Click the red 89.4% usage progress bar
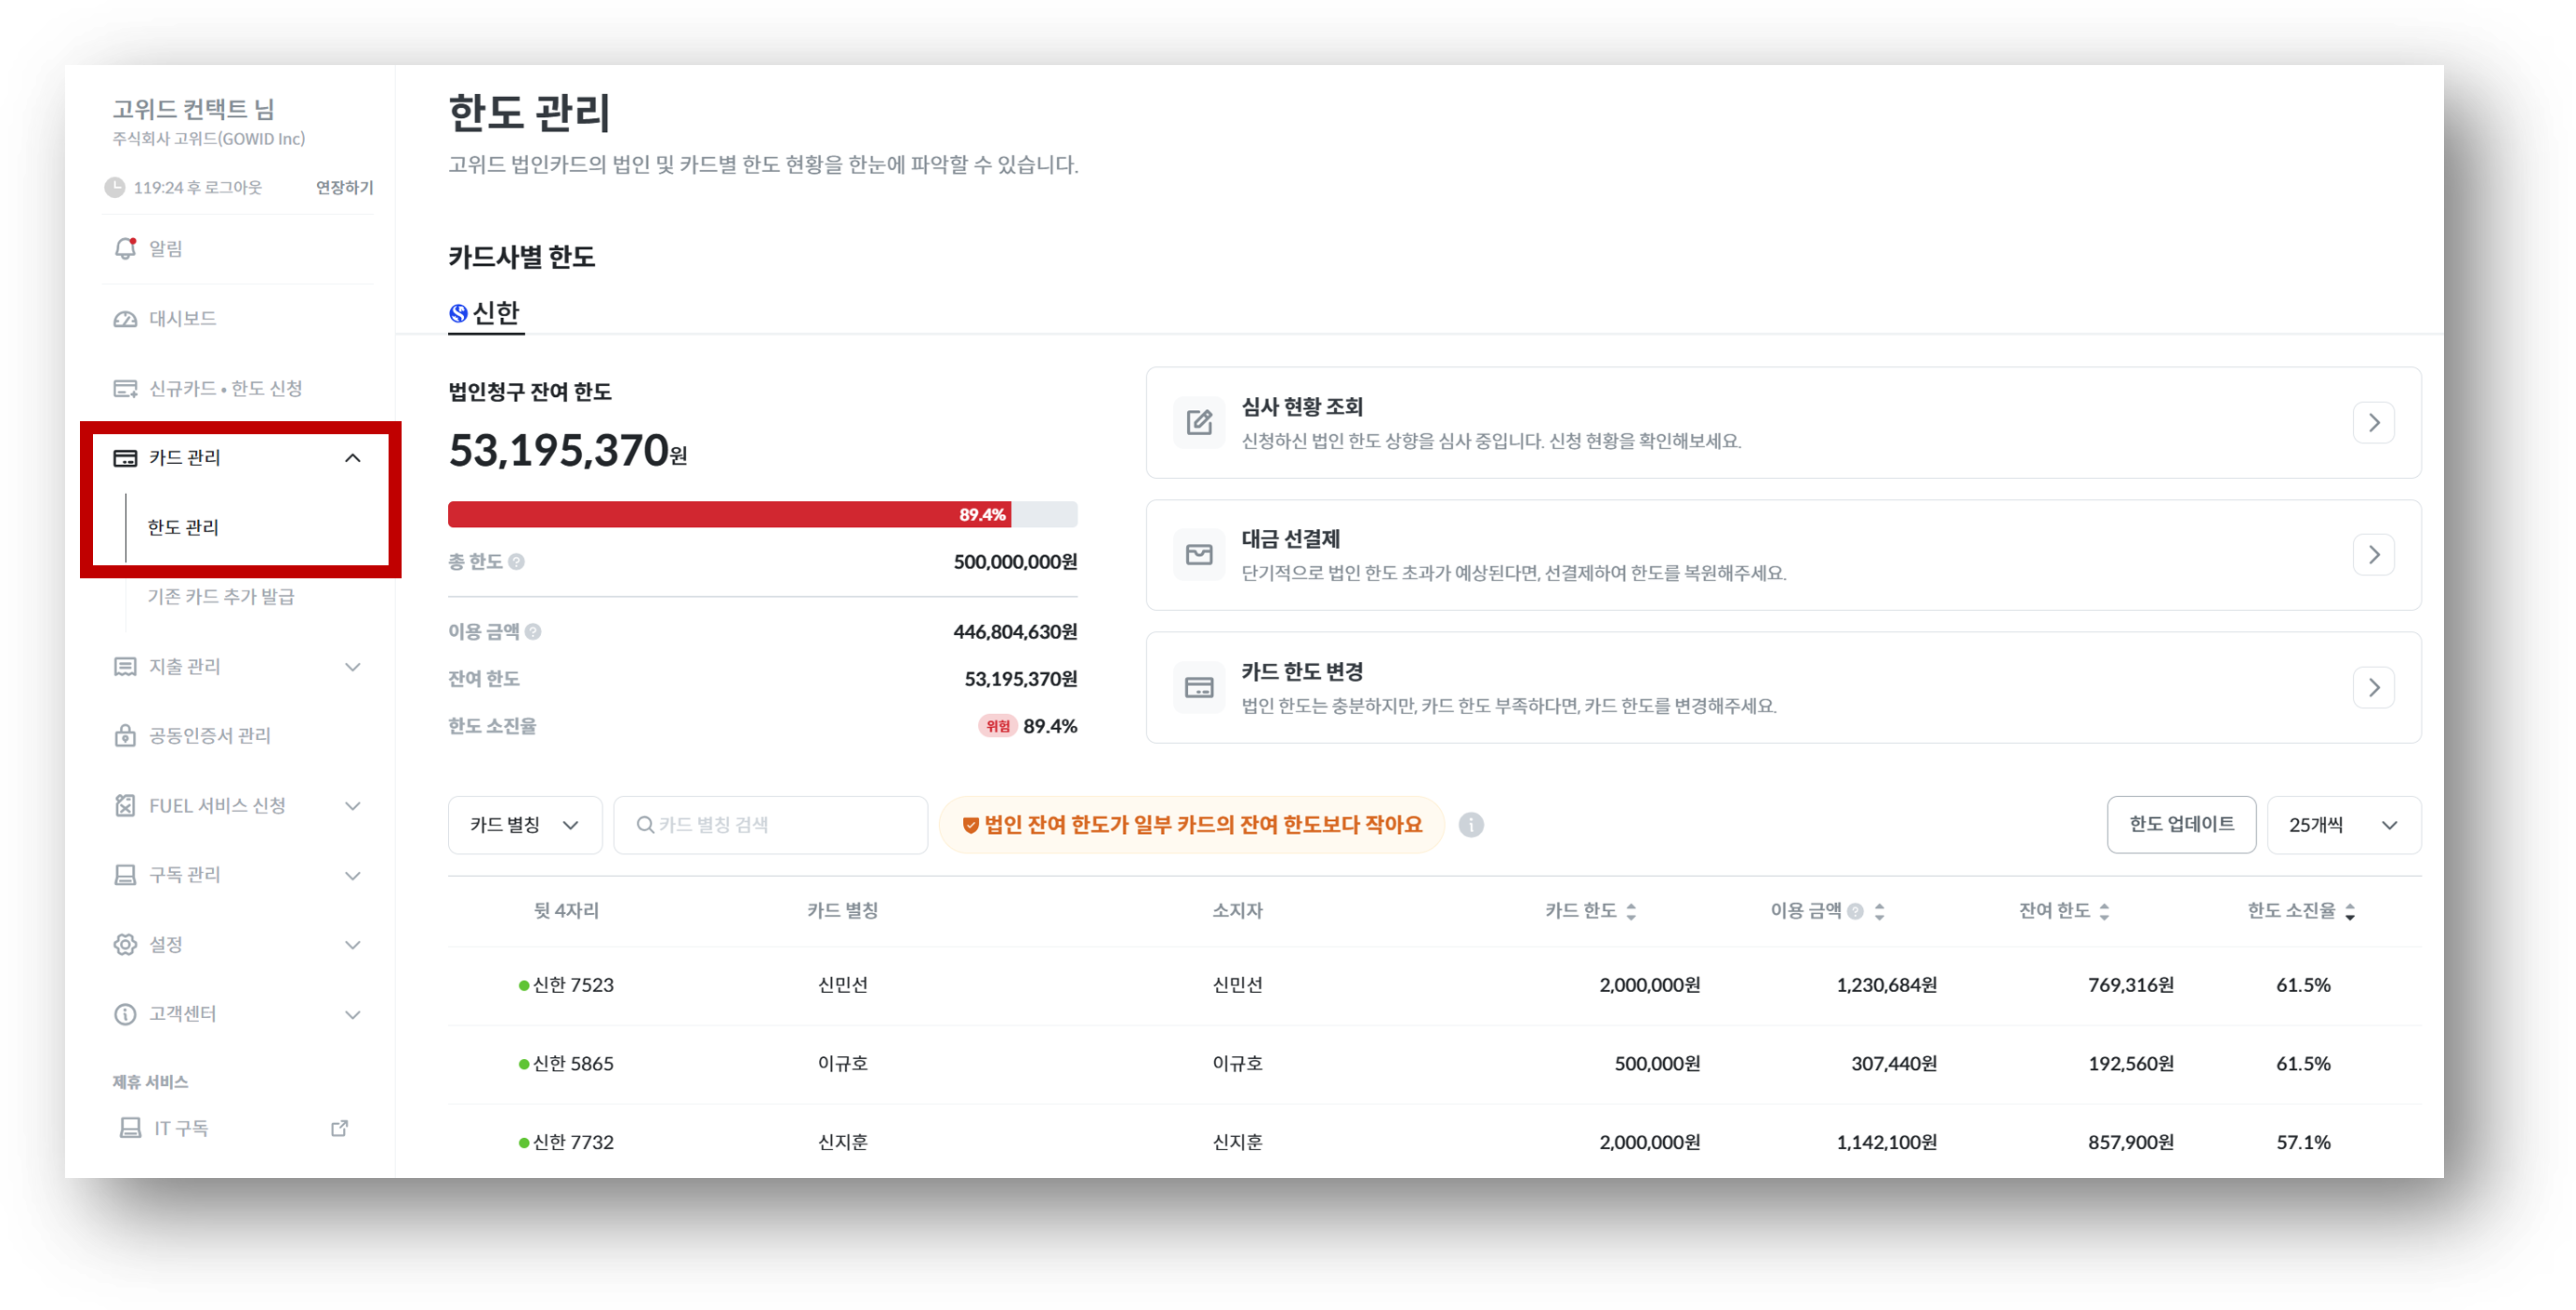 point(728,515)
